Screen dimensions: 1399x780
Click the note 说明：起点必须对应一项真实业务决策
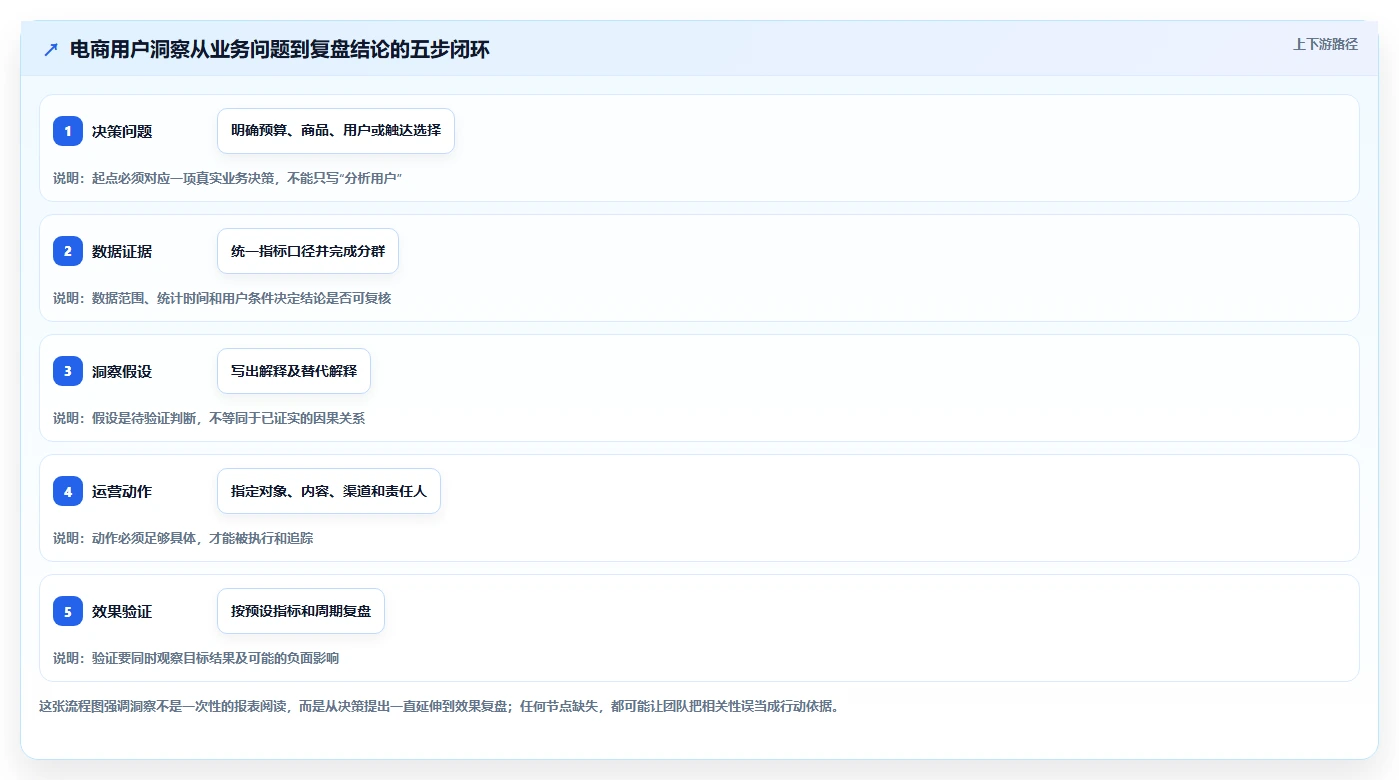227,178
